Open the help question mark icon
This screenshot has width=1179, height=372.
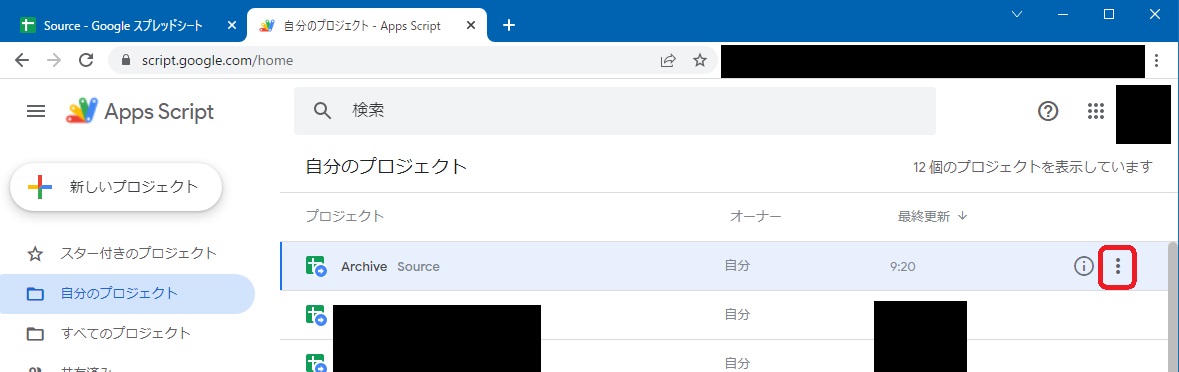pos(1047,111)
